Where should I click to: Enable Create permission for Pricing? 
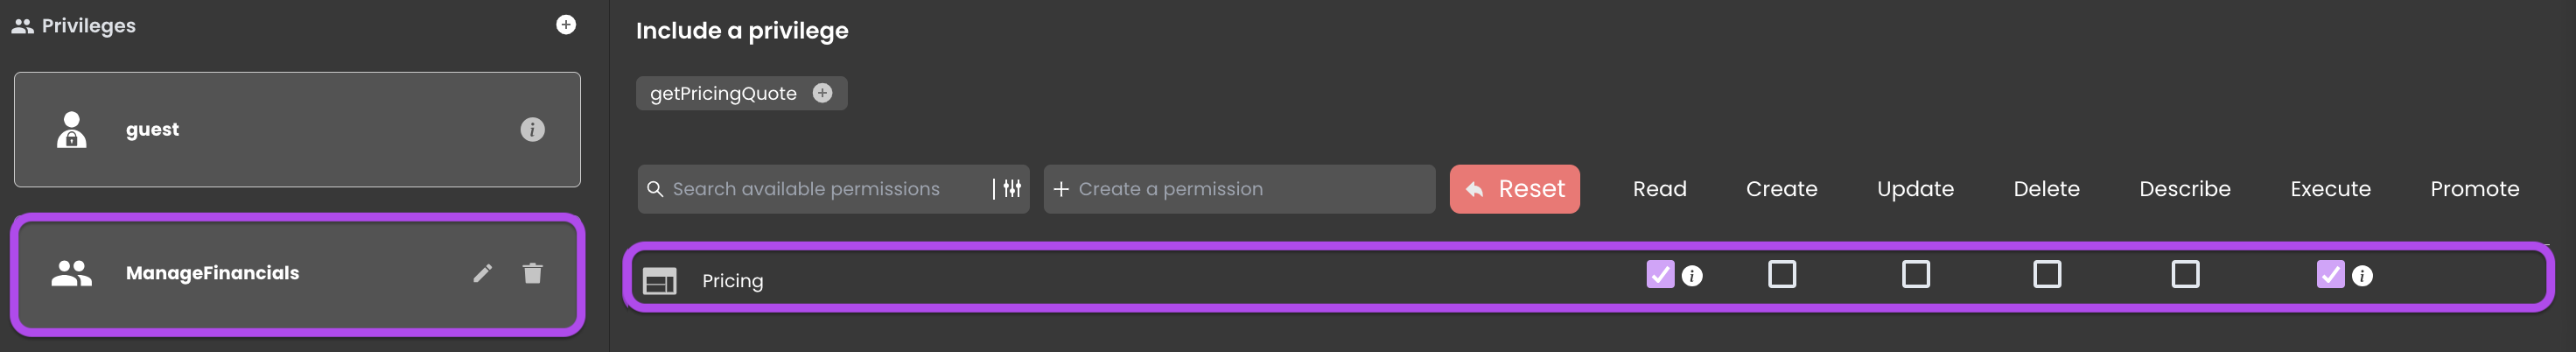tap(1782, 274)
